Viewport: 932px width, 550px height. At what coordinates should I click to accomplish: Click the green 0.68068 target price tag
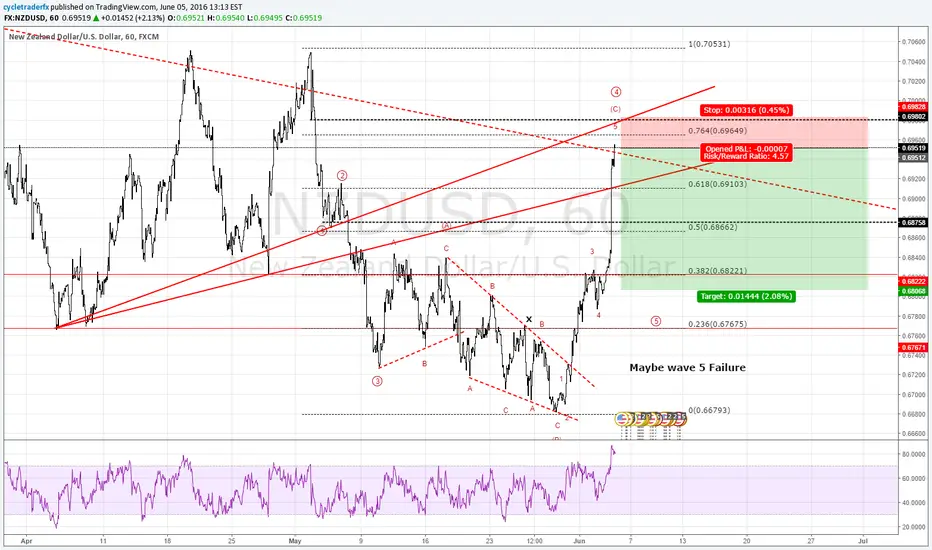click(x=914, y=291)
